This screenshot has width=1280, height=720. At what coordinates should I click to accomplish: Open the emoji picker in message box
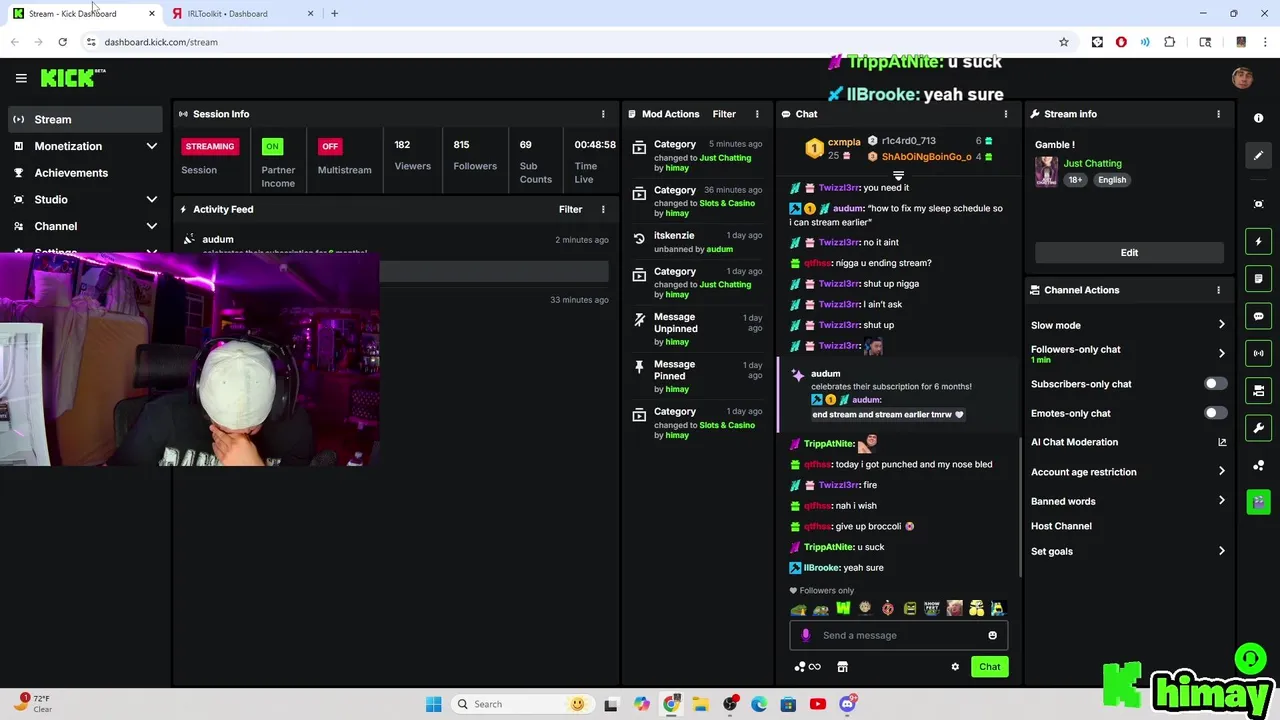[992, 635]
